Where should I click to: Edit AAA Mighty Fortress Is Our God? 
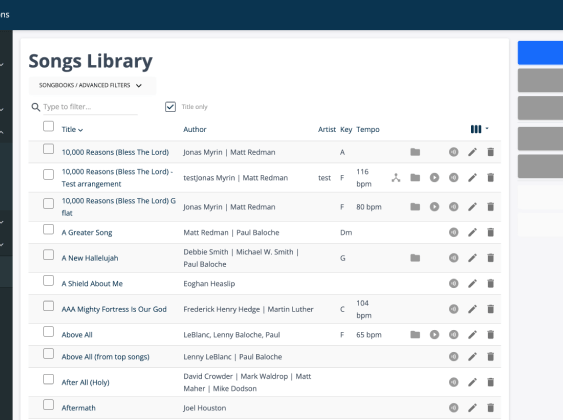point(473,309)
